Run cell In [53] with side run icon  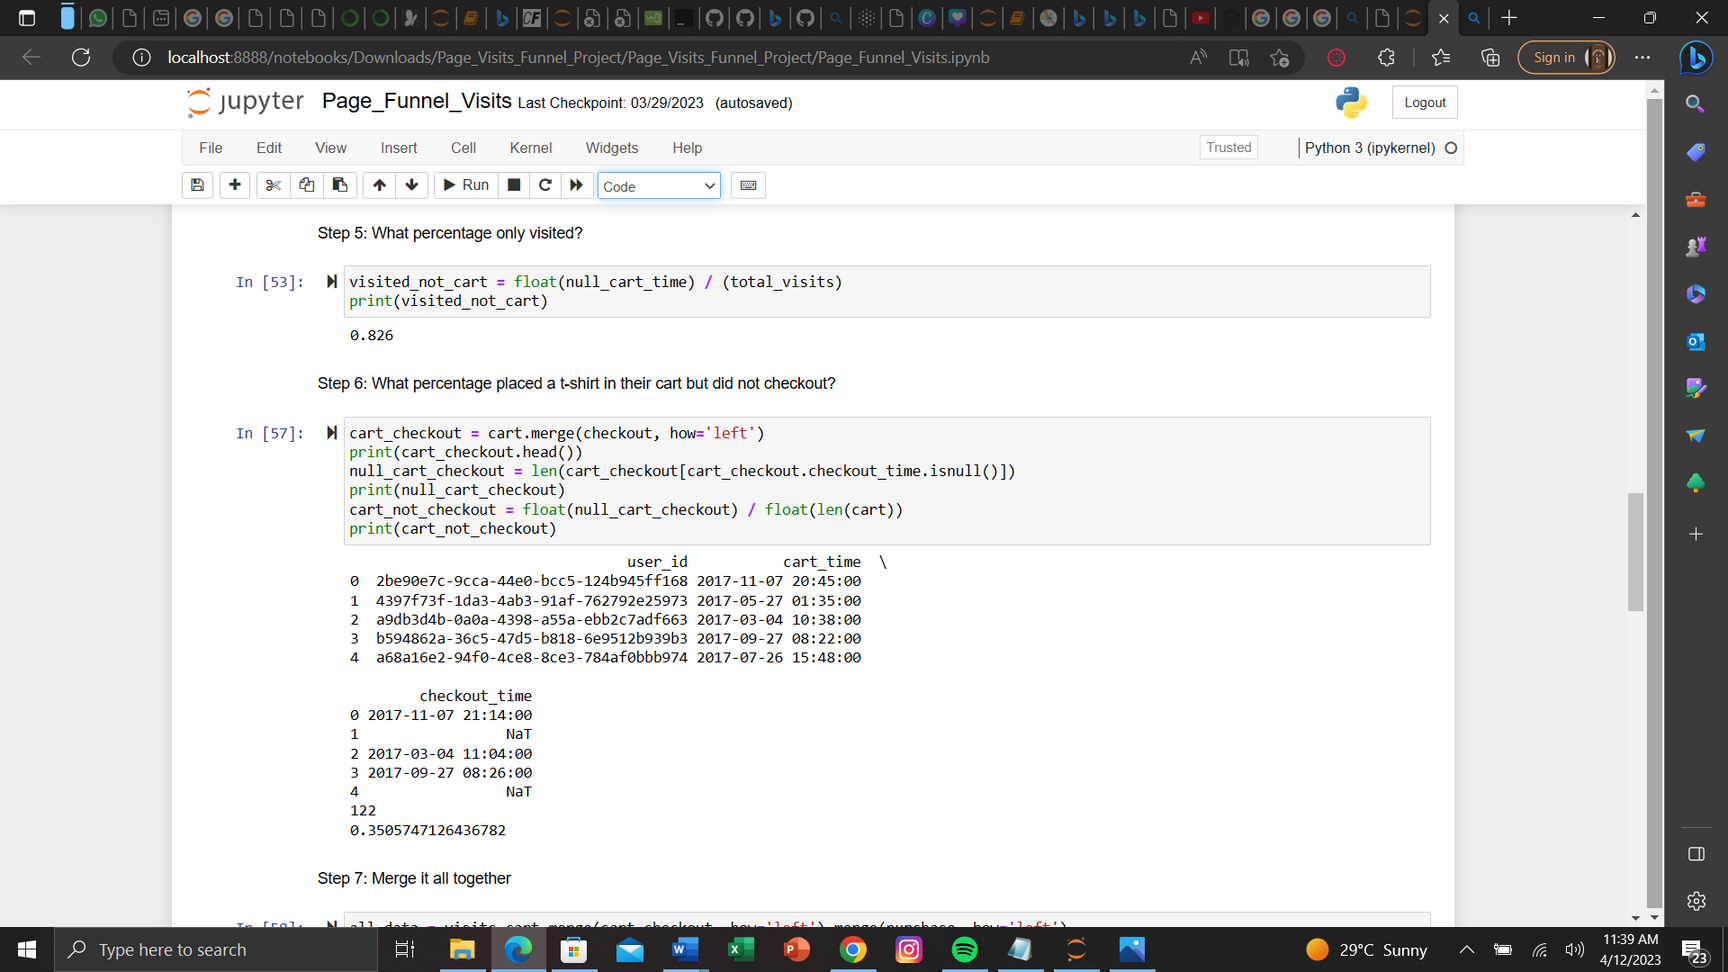(x=331, y=282)
